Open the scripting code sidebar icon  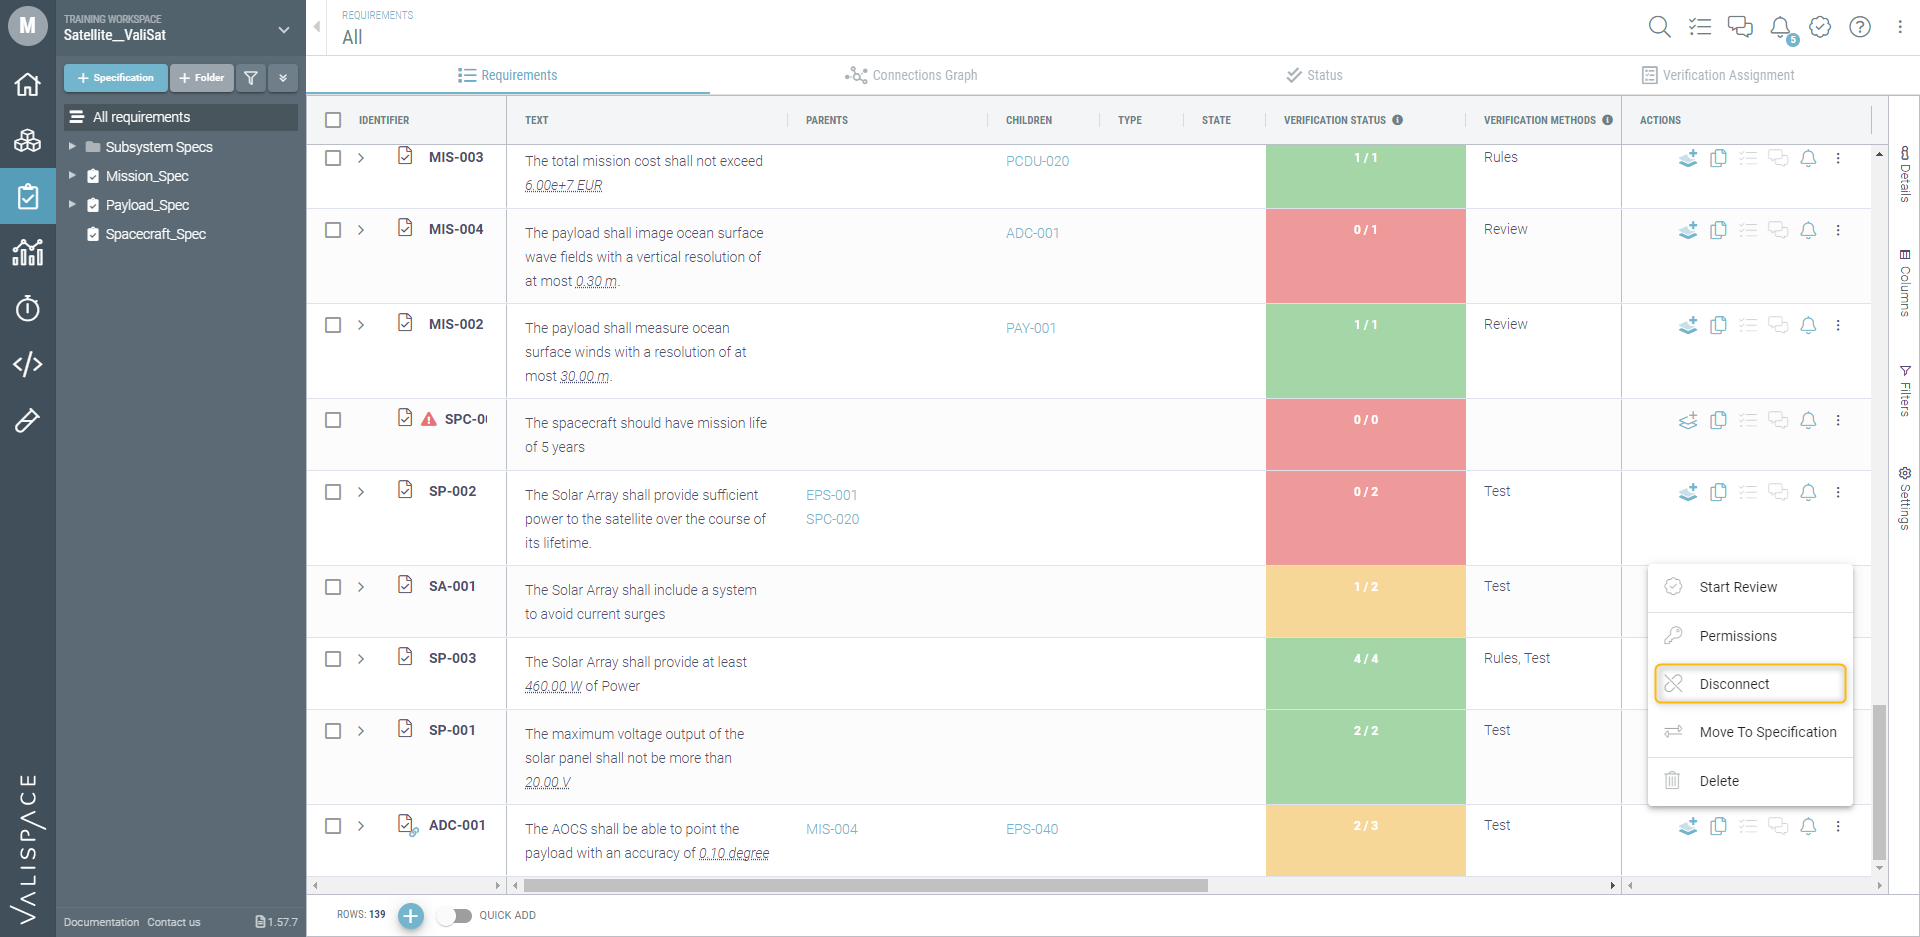[x=28, y=364]
